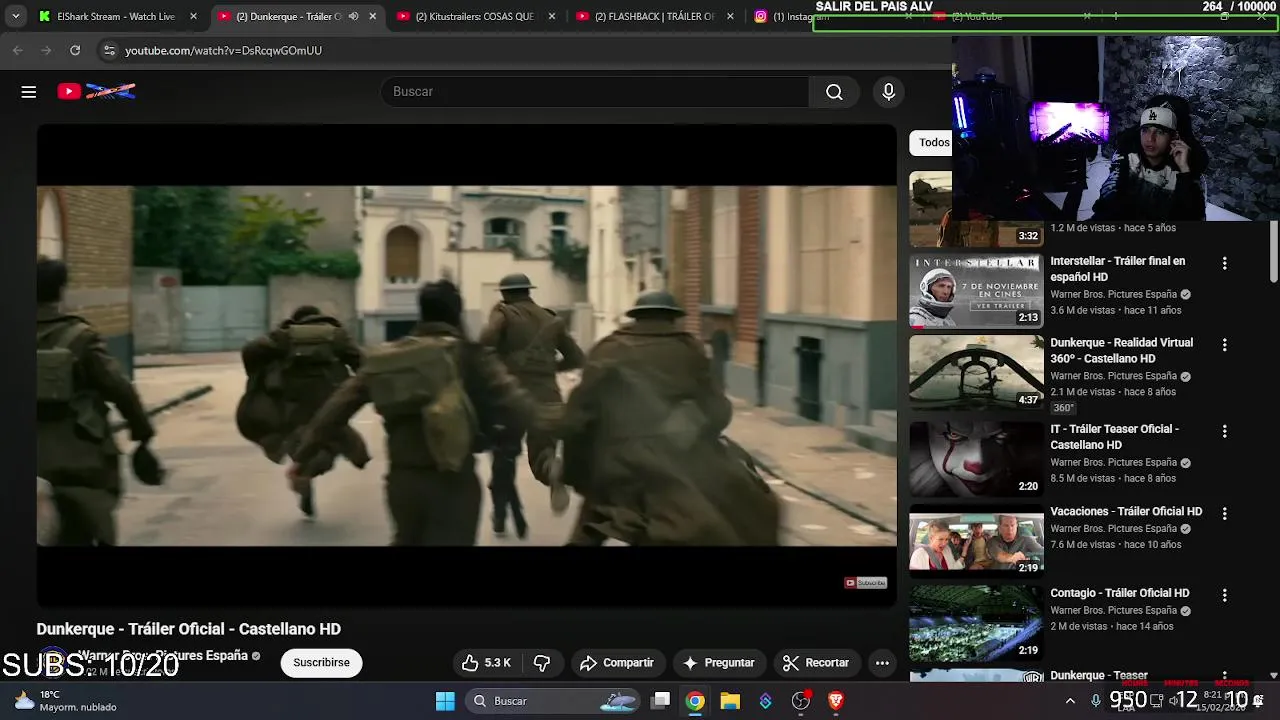Close the FLASHBACK trailer tab
The width and height of the screenshot is (1280, 720).
coord(731,16)
